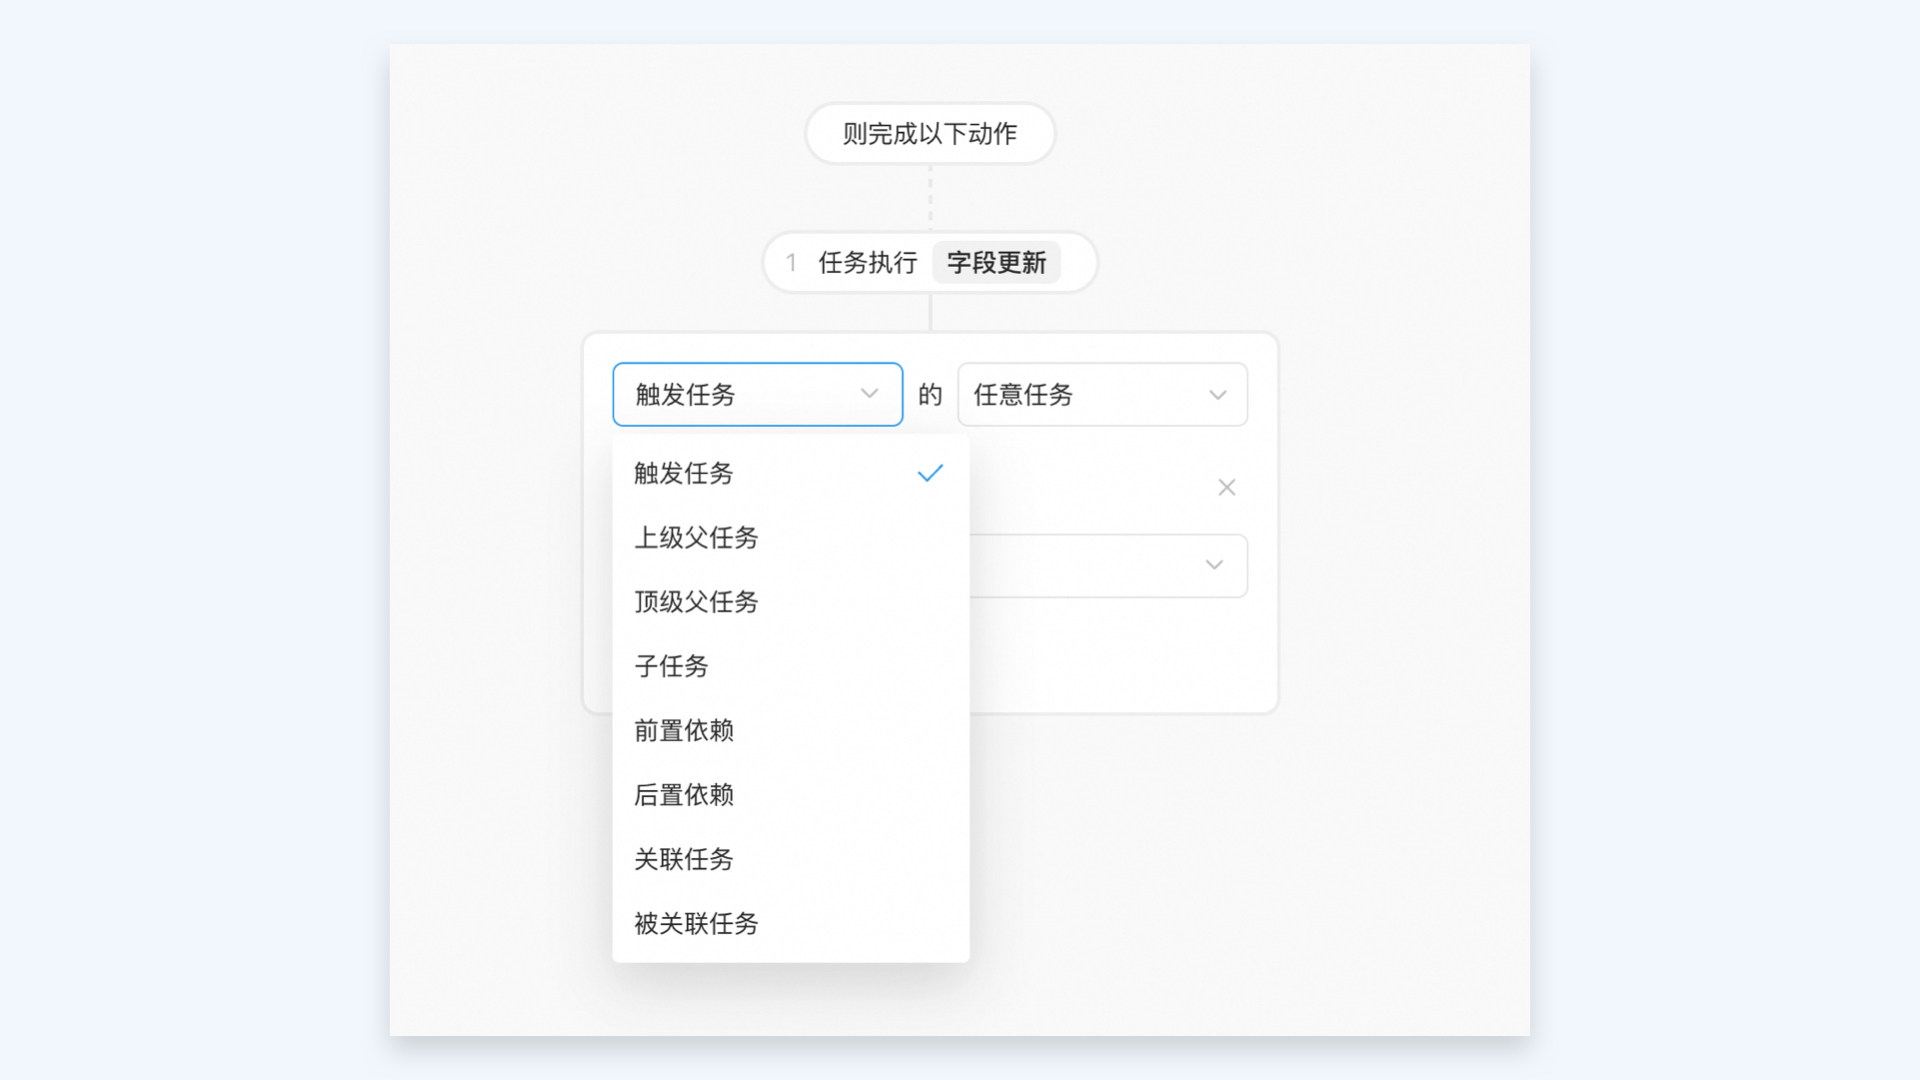Click the 的 connector label
The width and height of the screenshot is (1920, 1080).
click(x=930, y=395)
